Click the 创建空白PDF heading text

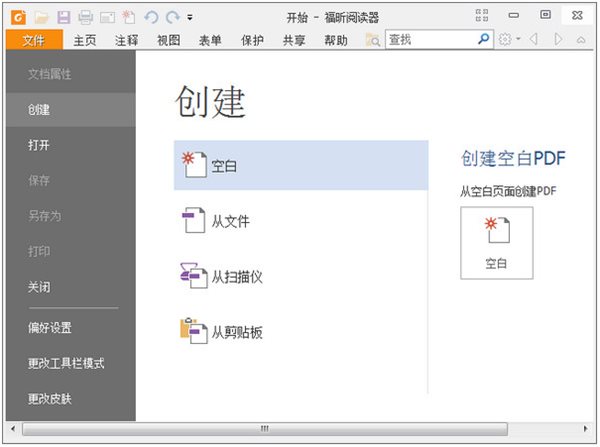click(x=513, y=158)
